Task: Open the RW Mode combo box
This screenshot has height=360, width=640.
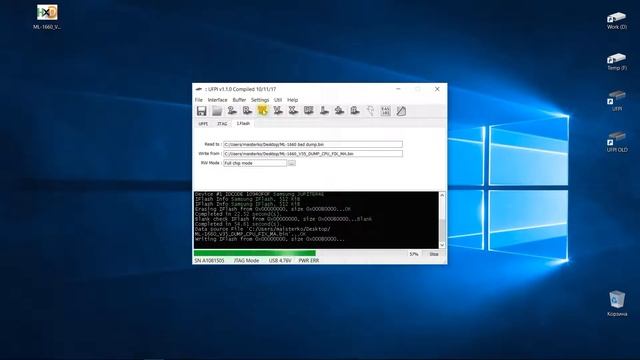Action: [x=255, y=163]
